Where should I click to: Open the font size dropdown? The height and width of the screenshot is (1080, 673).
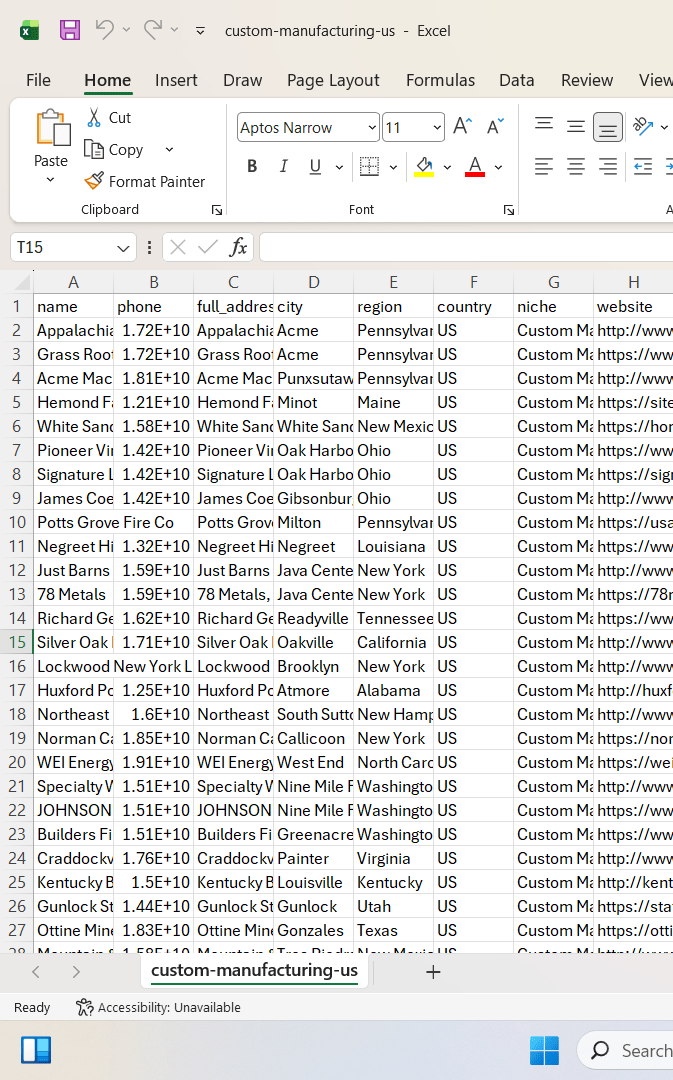coord(437,127)
